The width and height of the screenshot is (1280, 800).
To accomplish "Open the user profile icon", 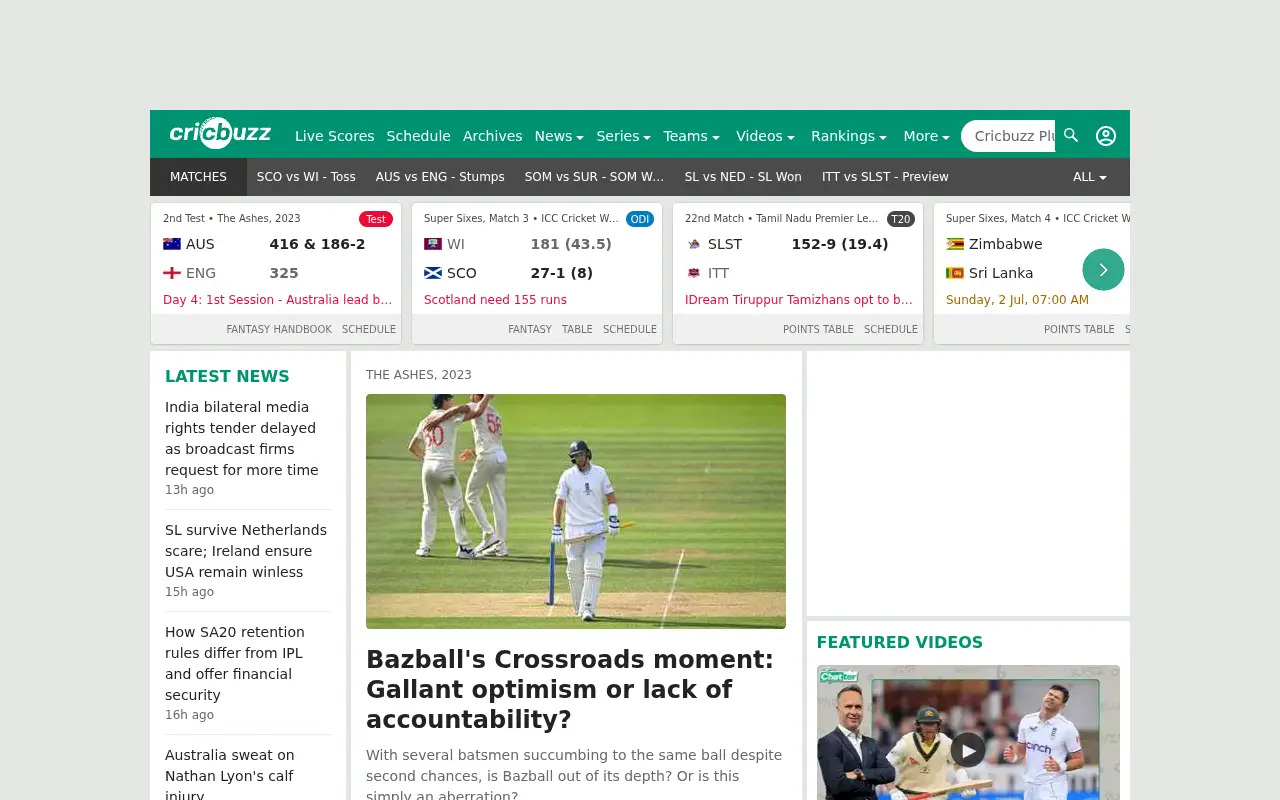I will tap(1106, 136).
